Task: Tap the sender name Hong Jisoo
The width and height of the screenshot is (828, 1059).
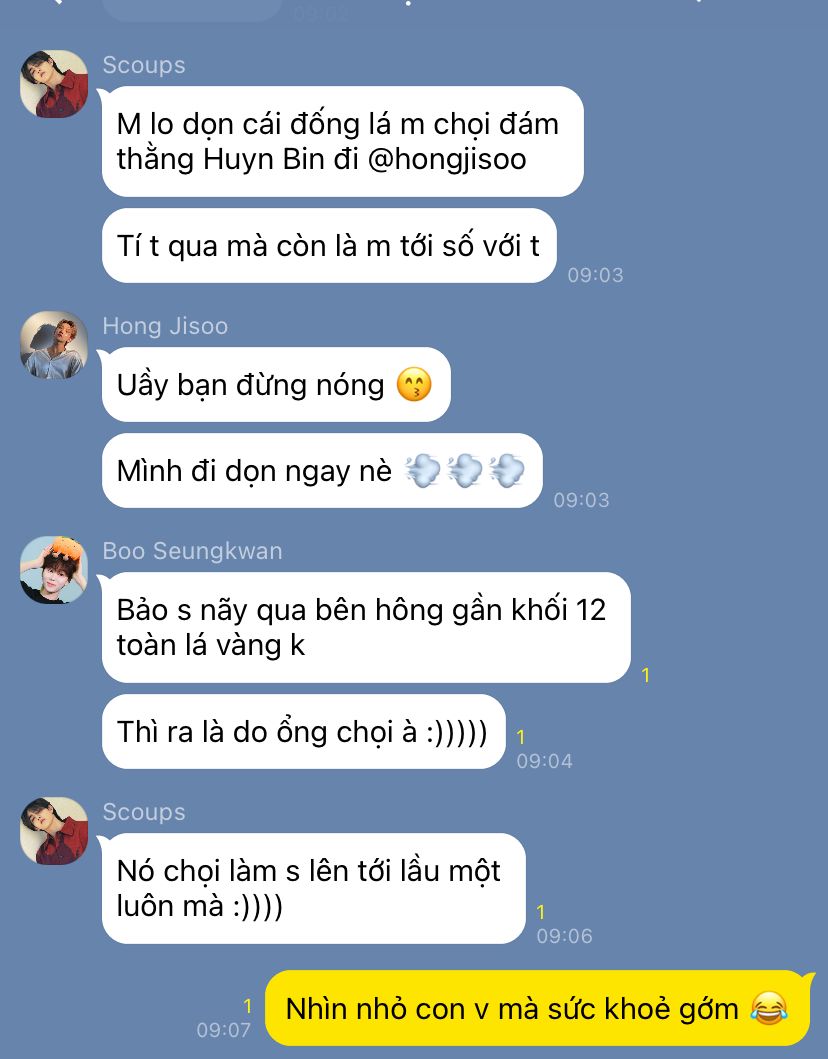Action: coord(165,326)
